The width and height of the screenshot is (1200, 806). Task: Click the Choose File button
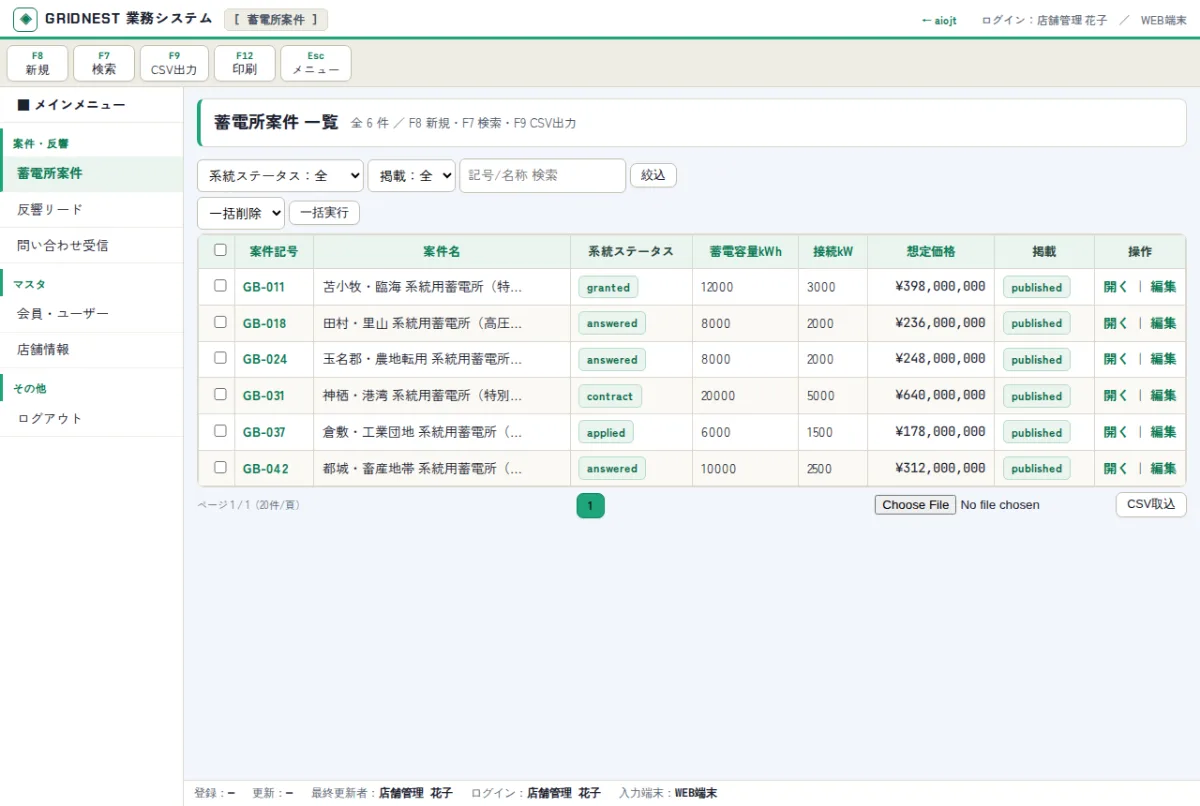[915, 505]
